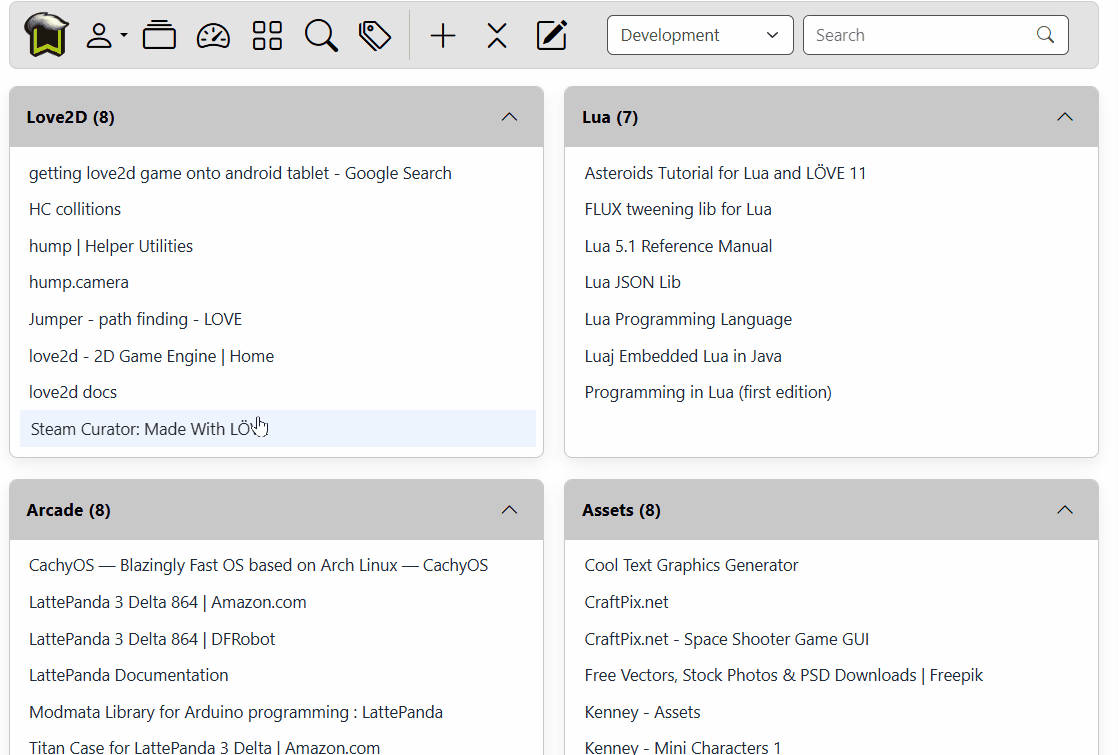Click magnifier inside the Search box
Screen dimensions: 1118x755
(1045, 35)
